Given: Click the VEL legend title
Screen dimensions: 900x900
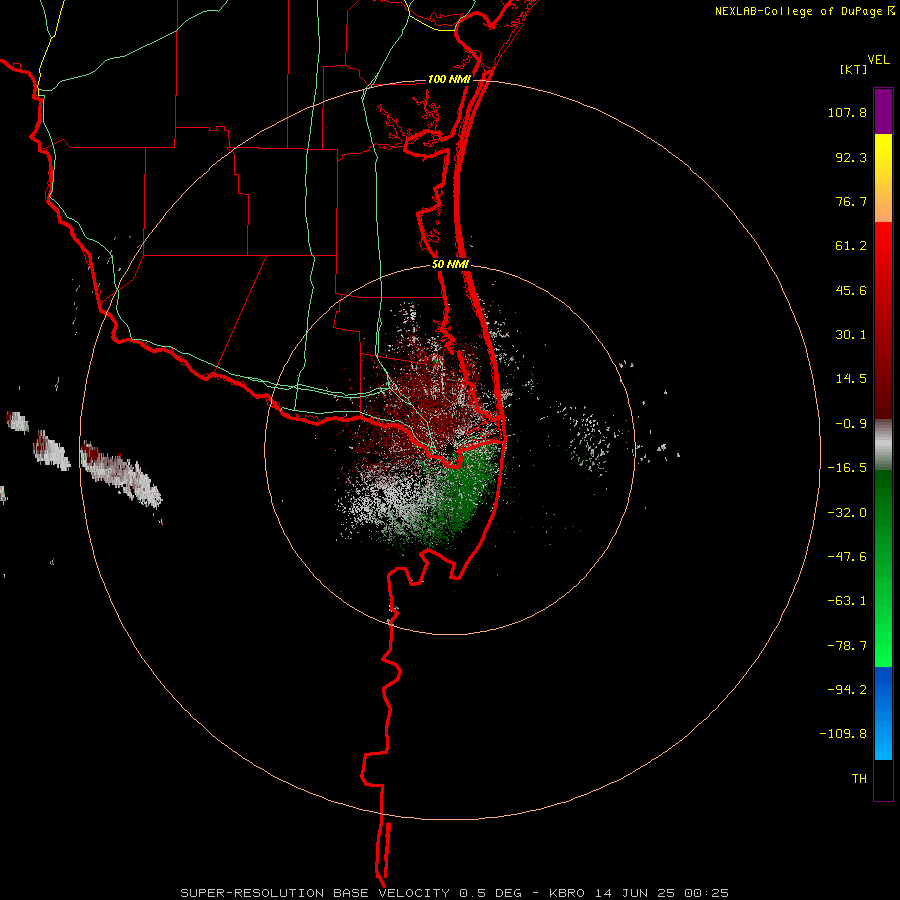Looking at the screenshot, I should pyautogui.click(x=878, y=60).
